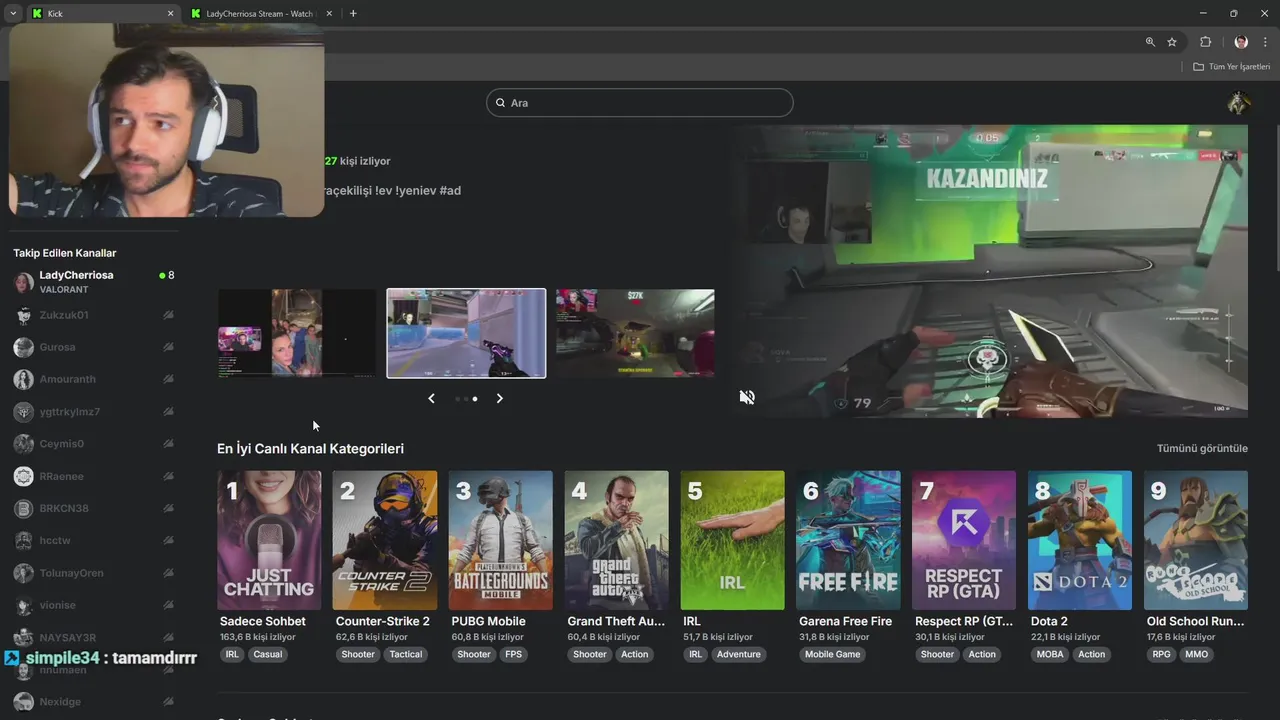Screen dimensions: 1280x720
Task: Open Nexidge channel in sidebar
Action: 94,702
